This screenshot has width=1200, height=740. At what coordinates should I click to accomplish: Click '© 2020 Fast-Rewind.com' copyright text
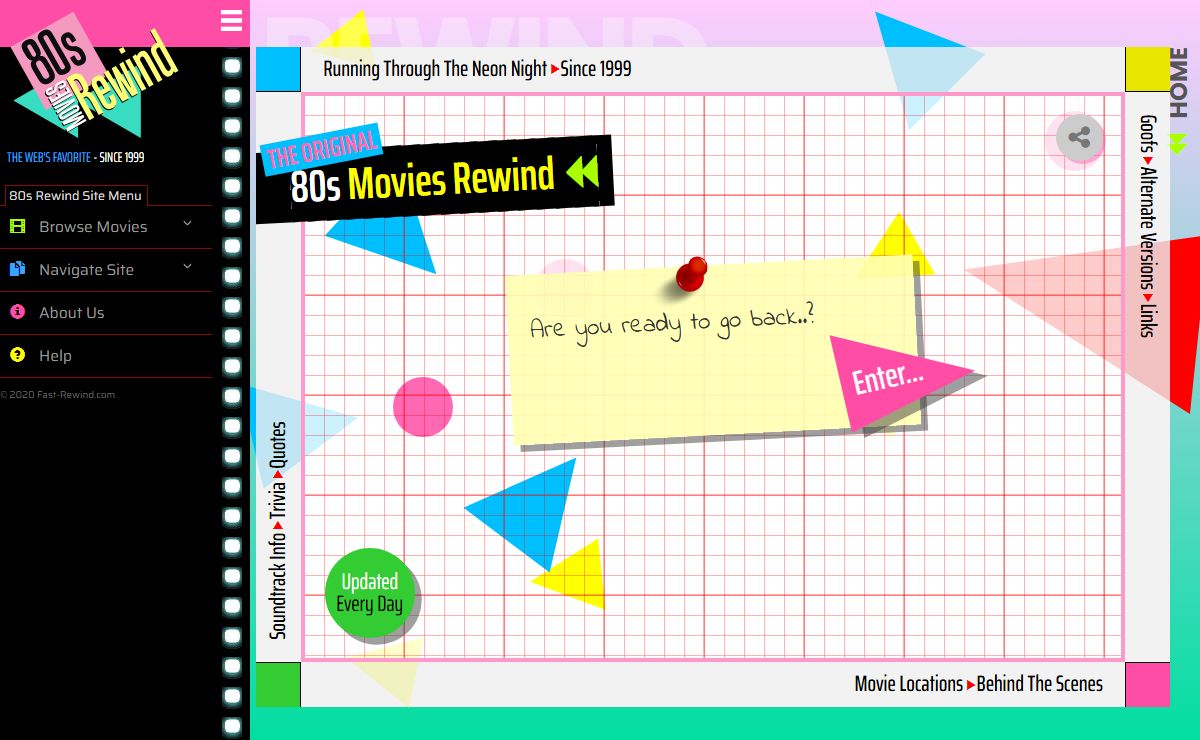[x=58, y=394]
